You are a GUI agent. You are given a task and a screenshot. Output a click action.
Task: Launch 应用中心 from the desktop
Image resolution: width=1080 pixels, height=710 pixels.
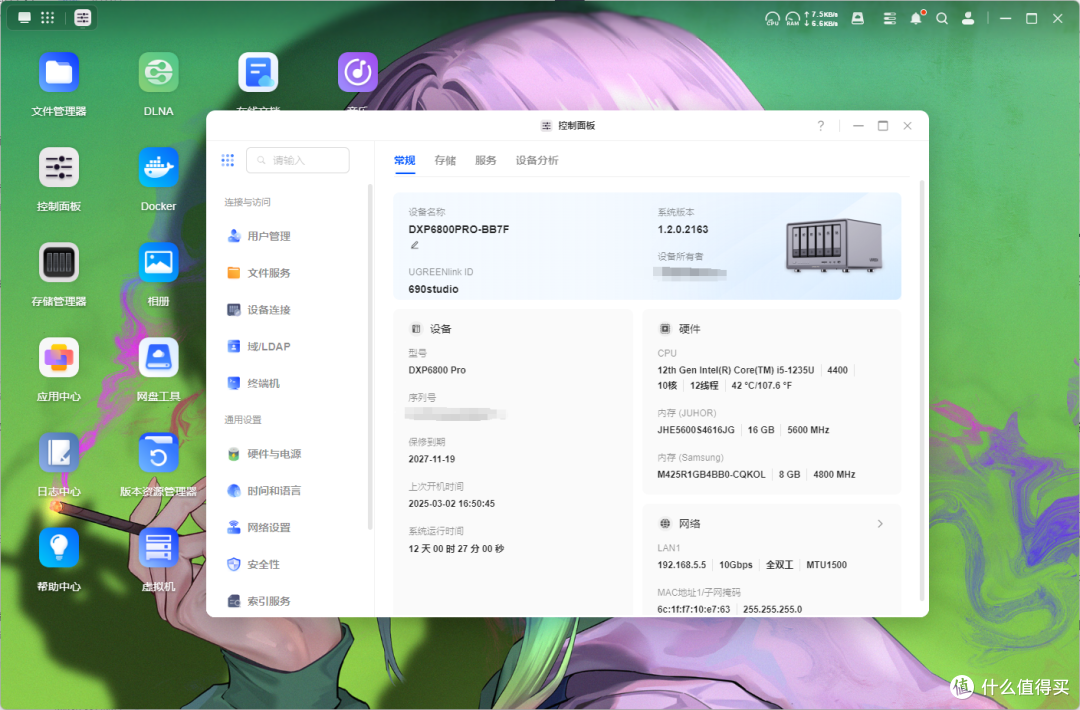pyautogui.click(x=59, y=357)
